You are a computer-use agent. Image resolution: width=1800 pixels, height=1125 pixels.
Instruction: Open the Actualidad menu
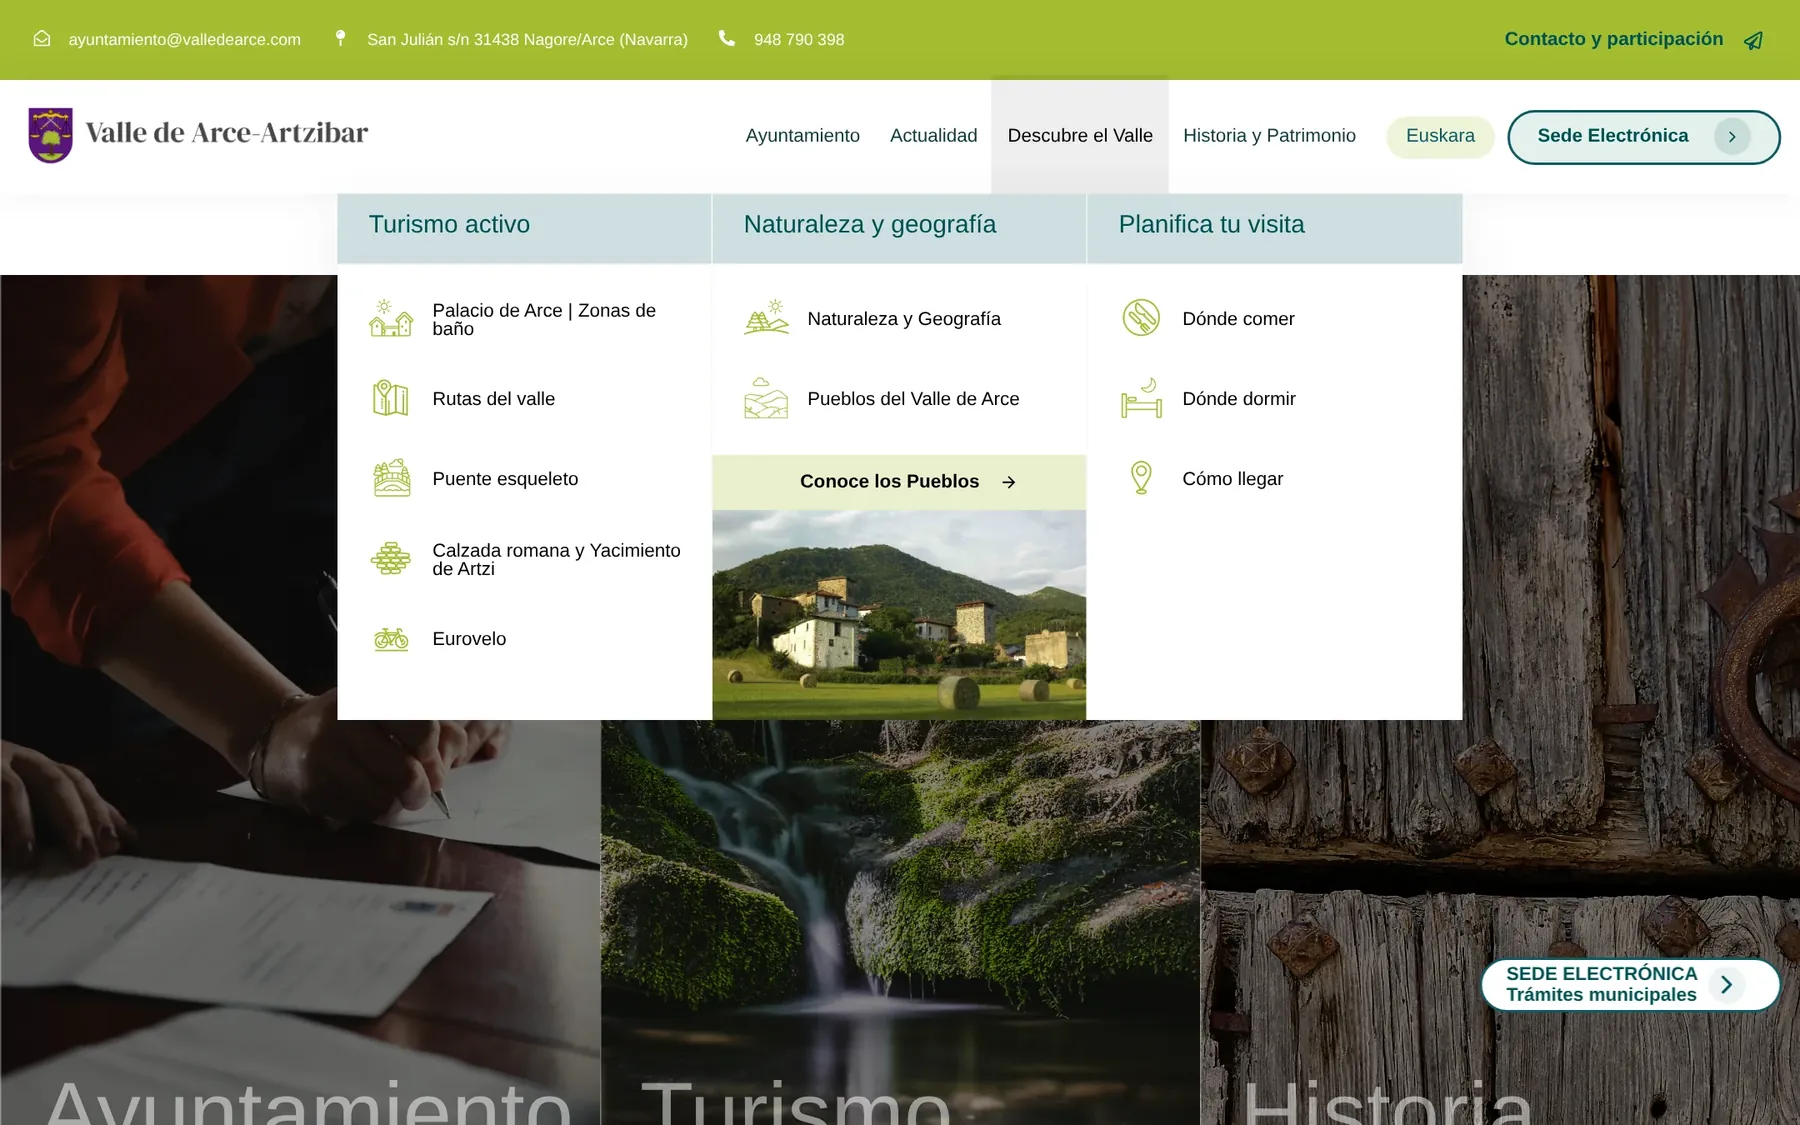coord(933,135)
